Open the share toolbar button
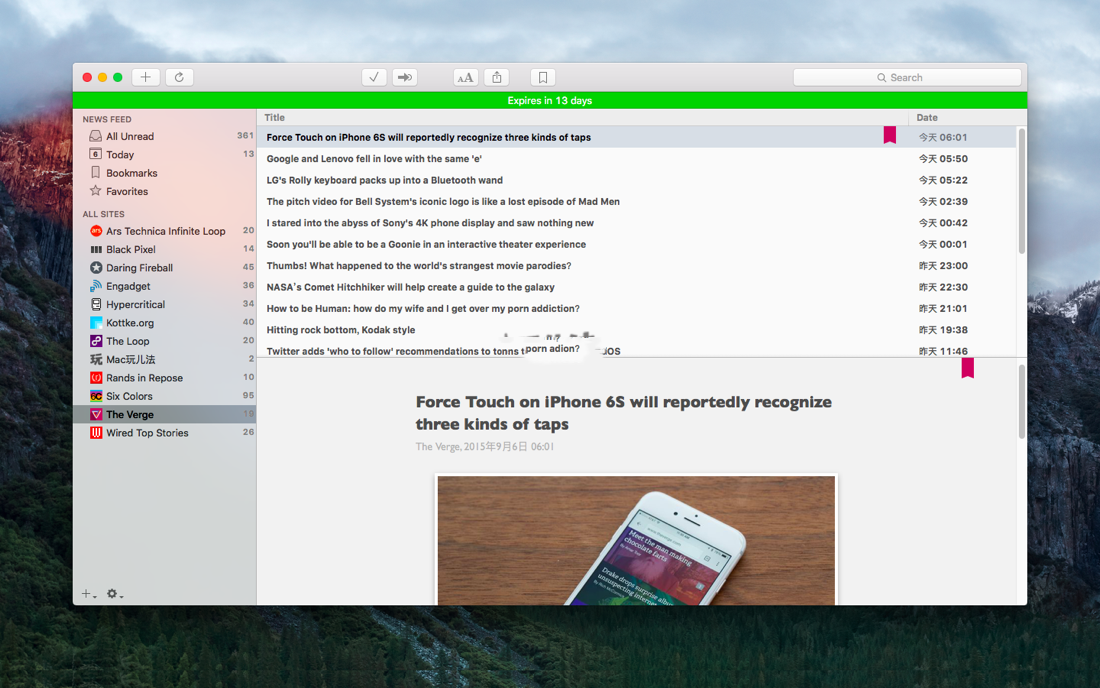The height and width of the screenshot is (688, 1100). click(x=497, y=77)
